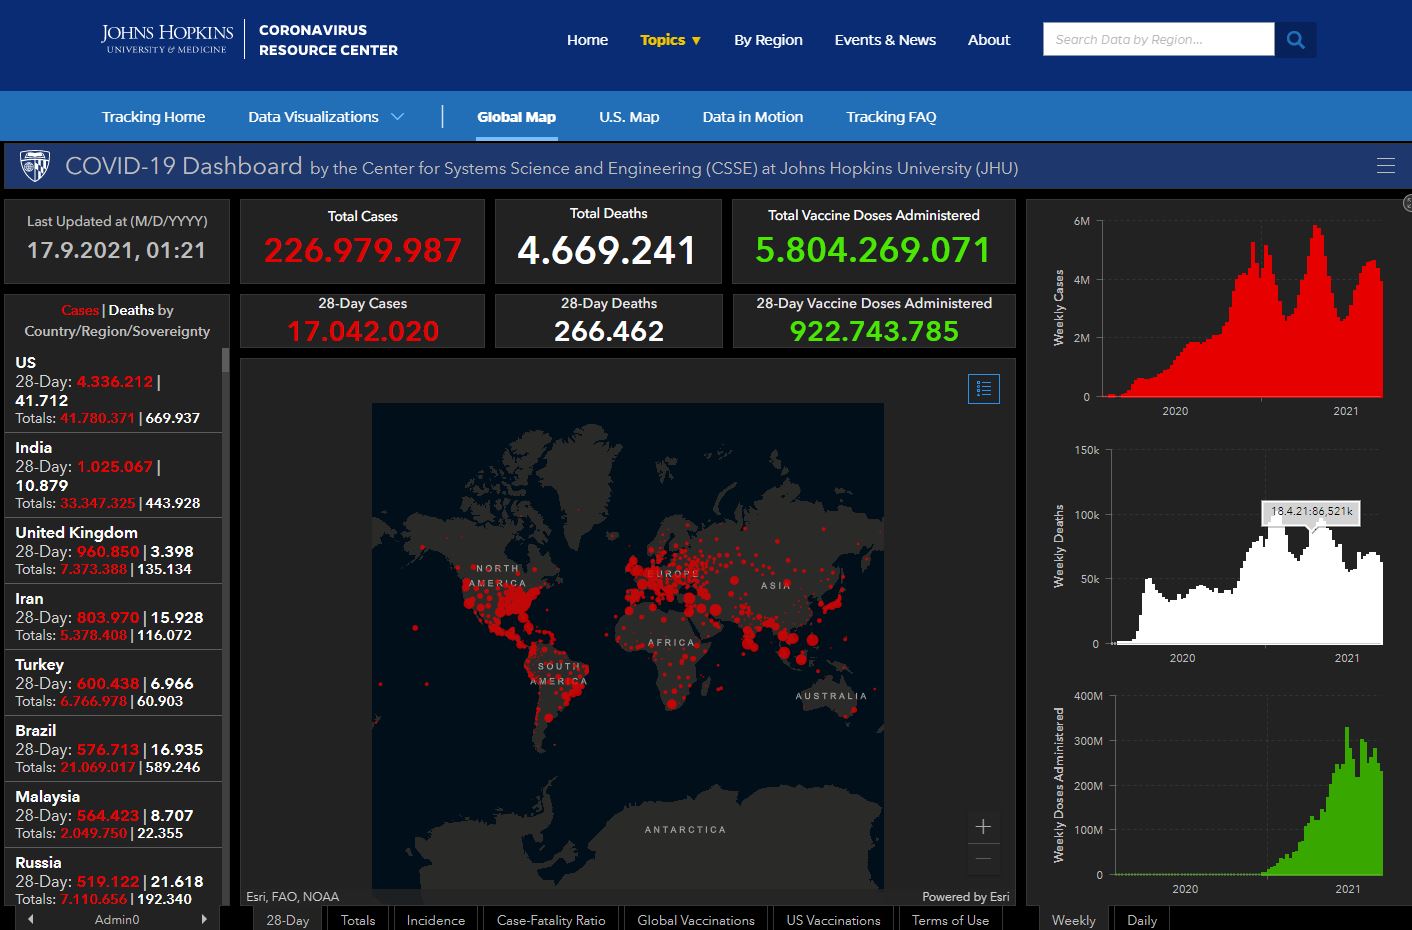The width and height of the screenshot is (1412, 930).
Task: Click Powered by Esri link
Action: (x=966, y=896)
